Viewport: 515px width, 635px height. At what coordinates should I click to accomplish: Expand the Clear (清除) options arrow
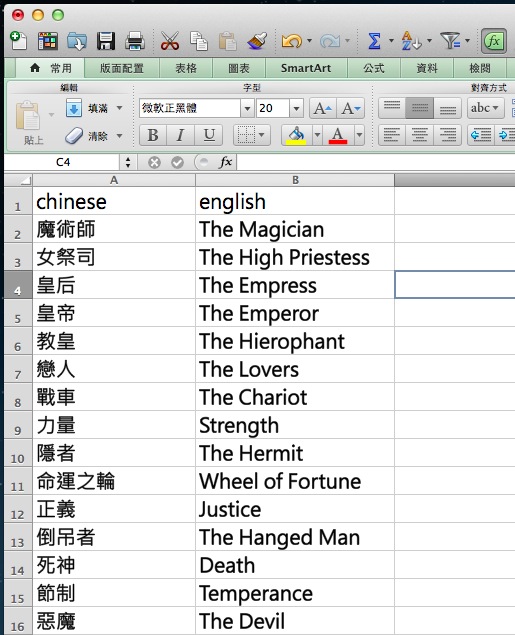119,136
